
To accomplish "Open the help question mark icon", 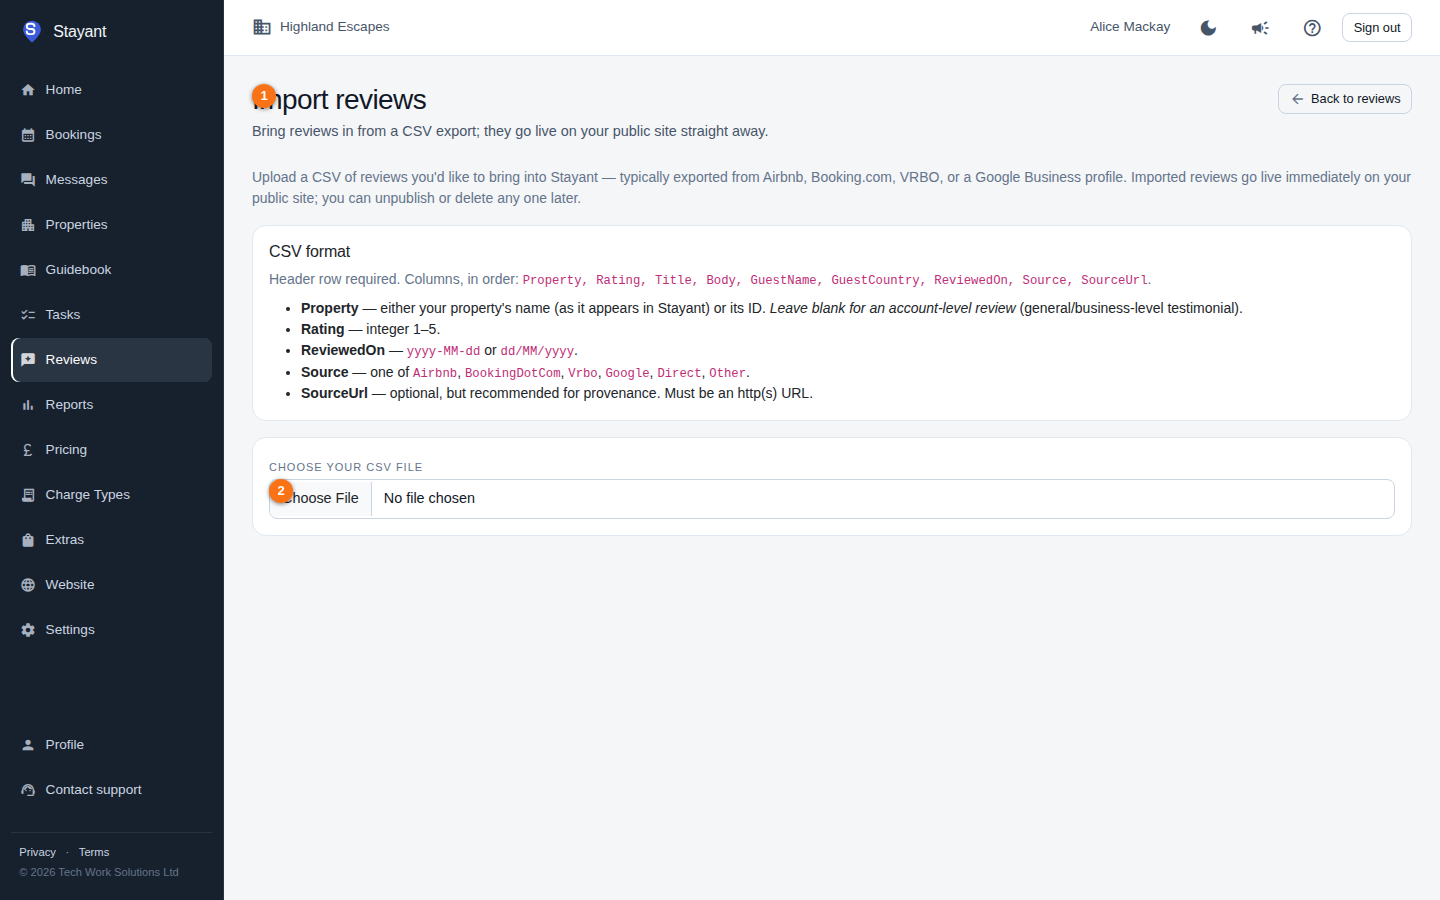I will [x=1312, y=28].
